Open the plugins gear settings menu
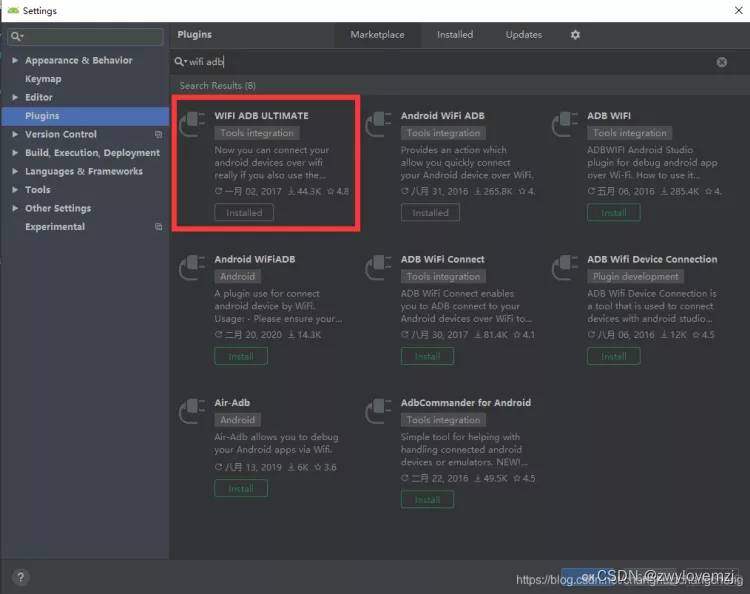This screenshot has width=750, height=594. [x=575, y=35]
